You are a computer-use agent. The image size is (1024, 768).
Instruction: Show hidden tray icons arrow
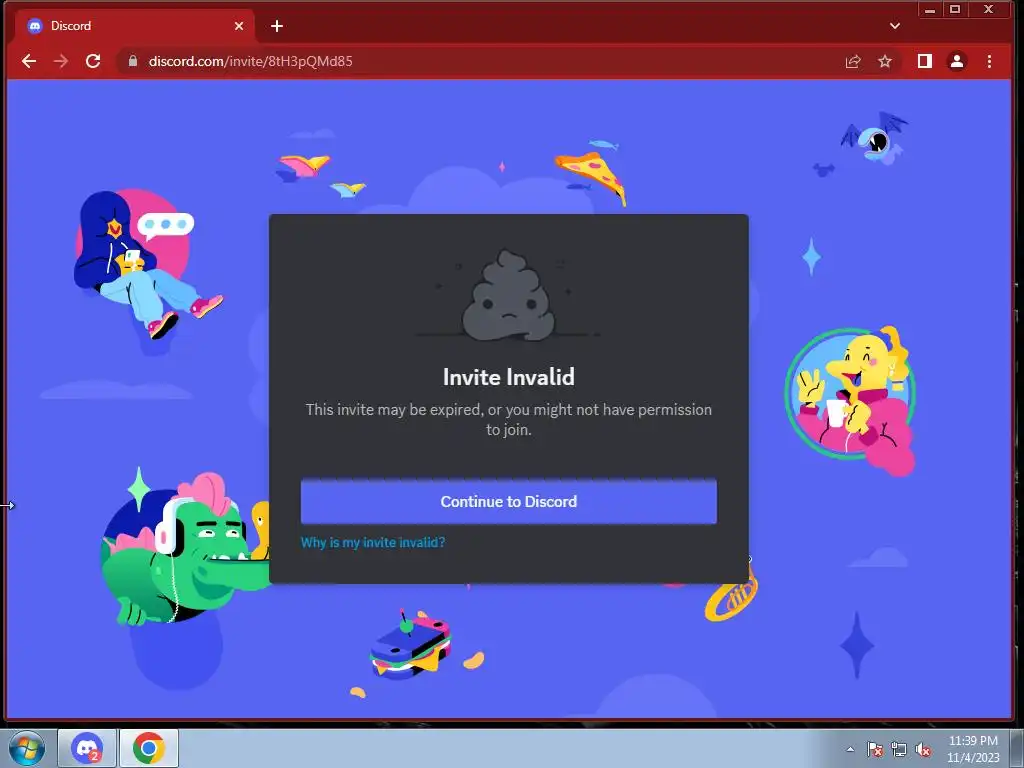tap(850, 749)
